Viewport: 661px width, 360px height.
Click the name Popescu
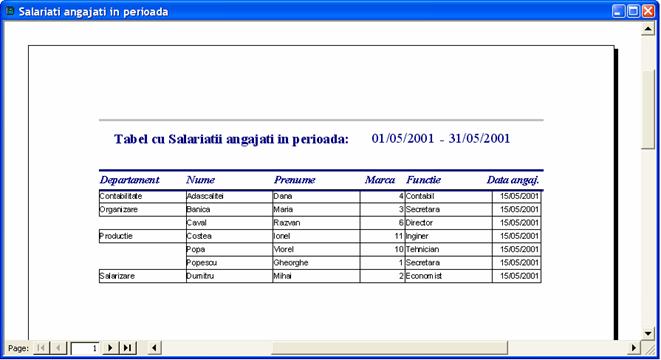click(202, 263)
